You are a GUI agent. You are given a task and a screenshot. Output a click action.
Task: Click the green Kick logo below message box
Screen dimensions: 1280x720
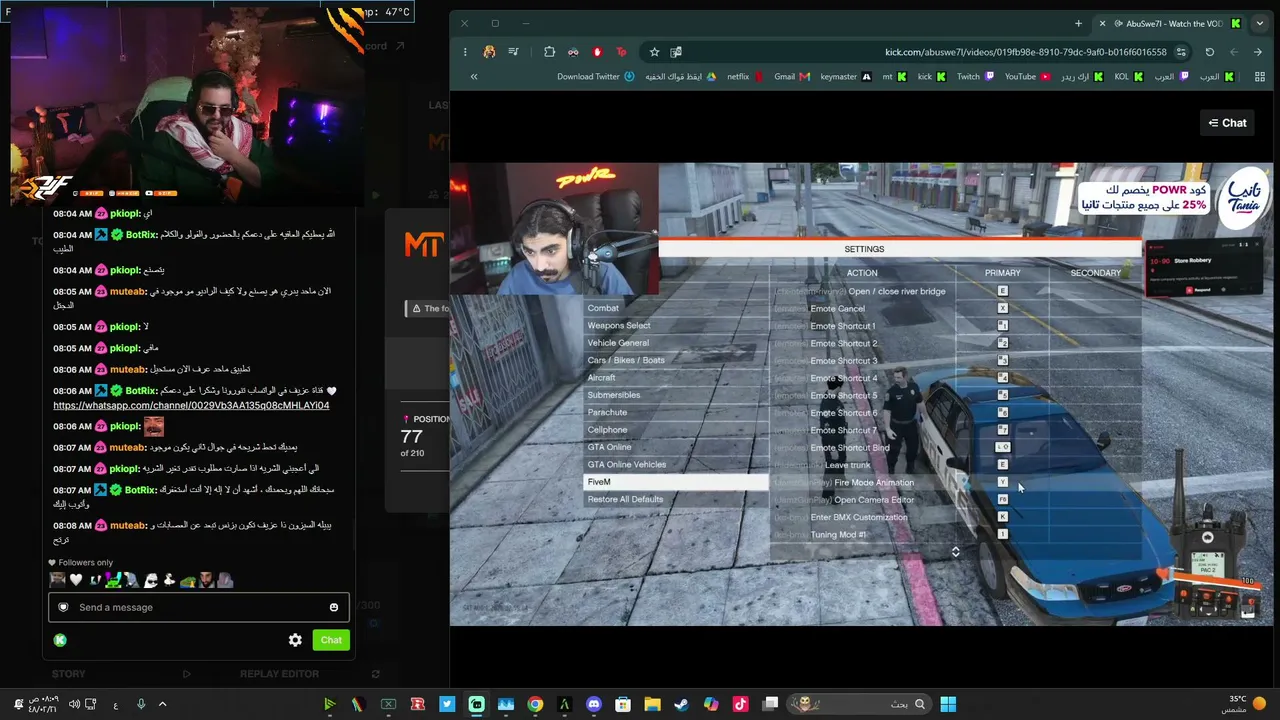tap(60, 640)
